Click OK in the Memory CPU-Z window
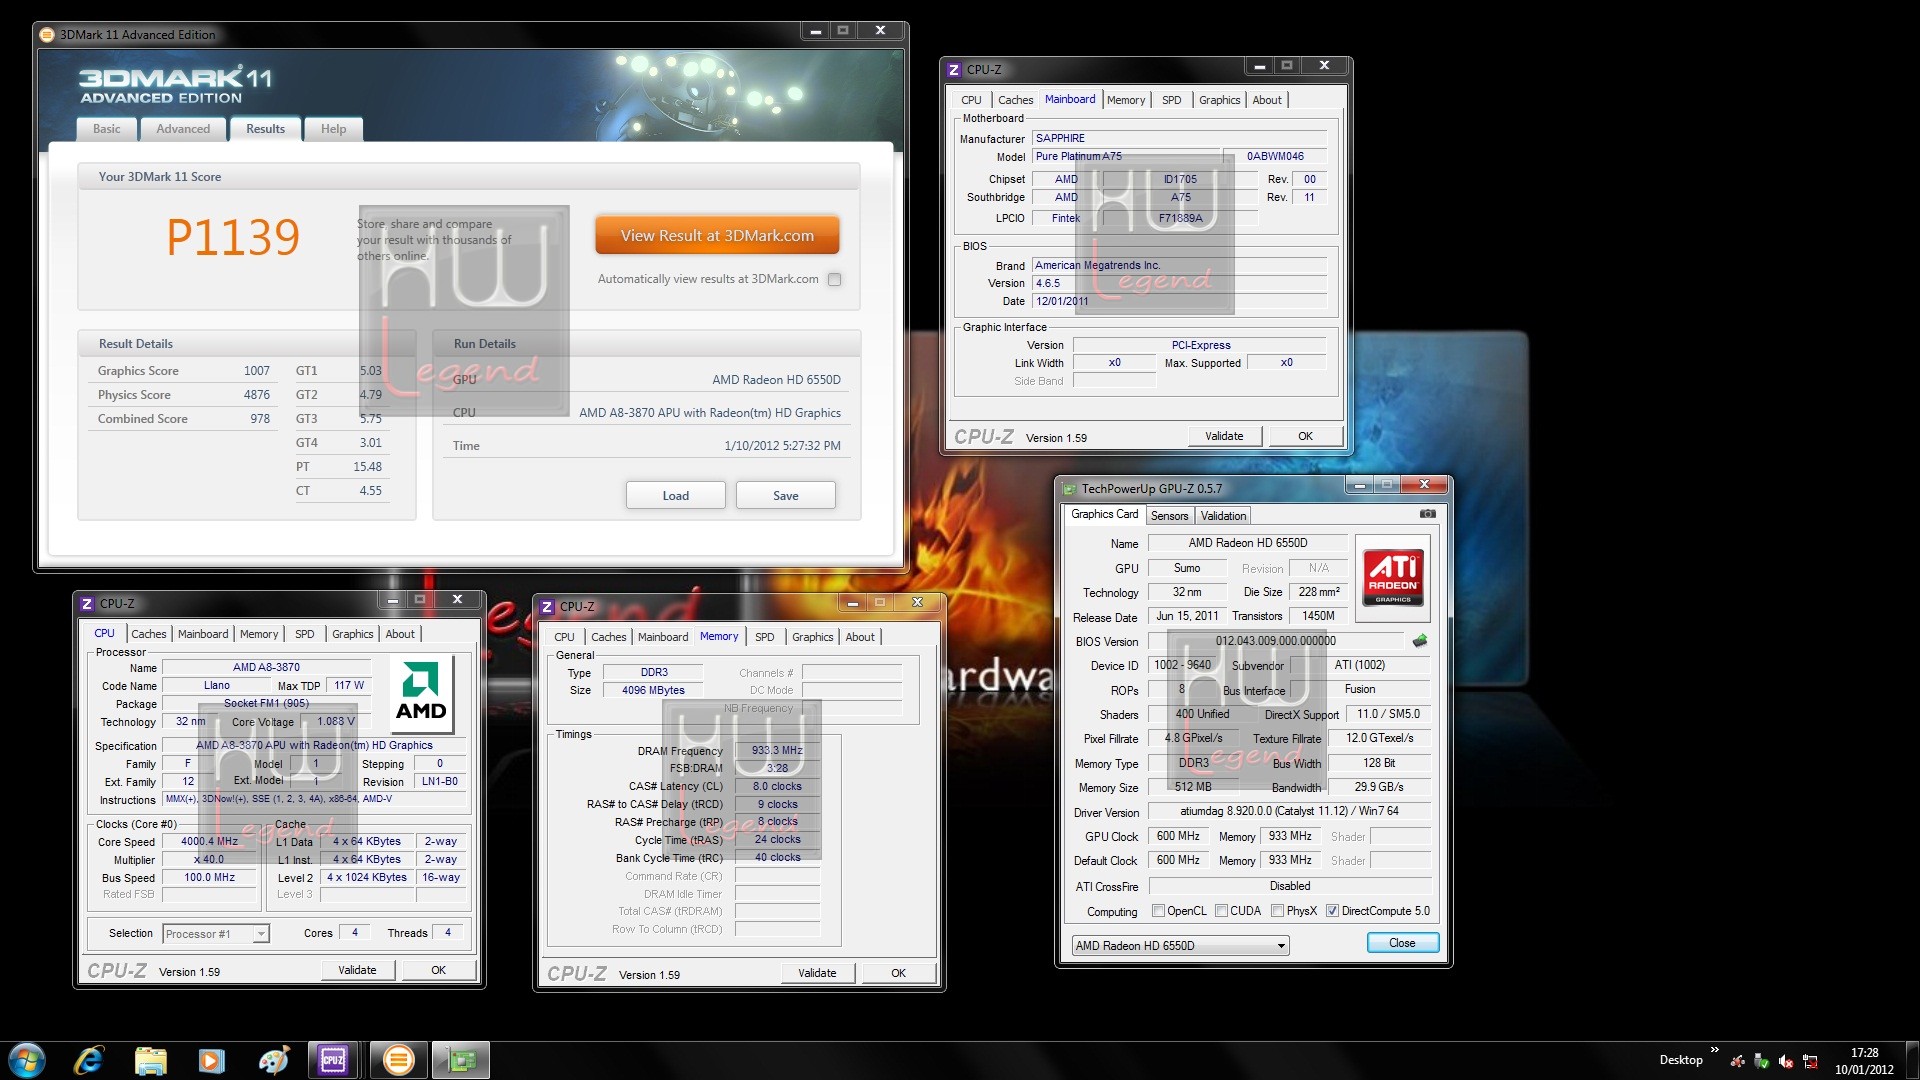This screenshot has height=1080, width=1920. tap(898, 973)
